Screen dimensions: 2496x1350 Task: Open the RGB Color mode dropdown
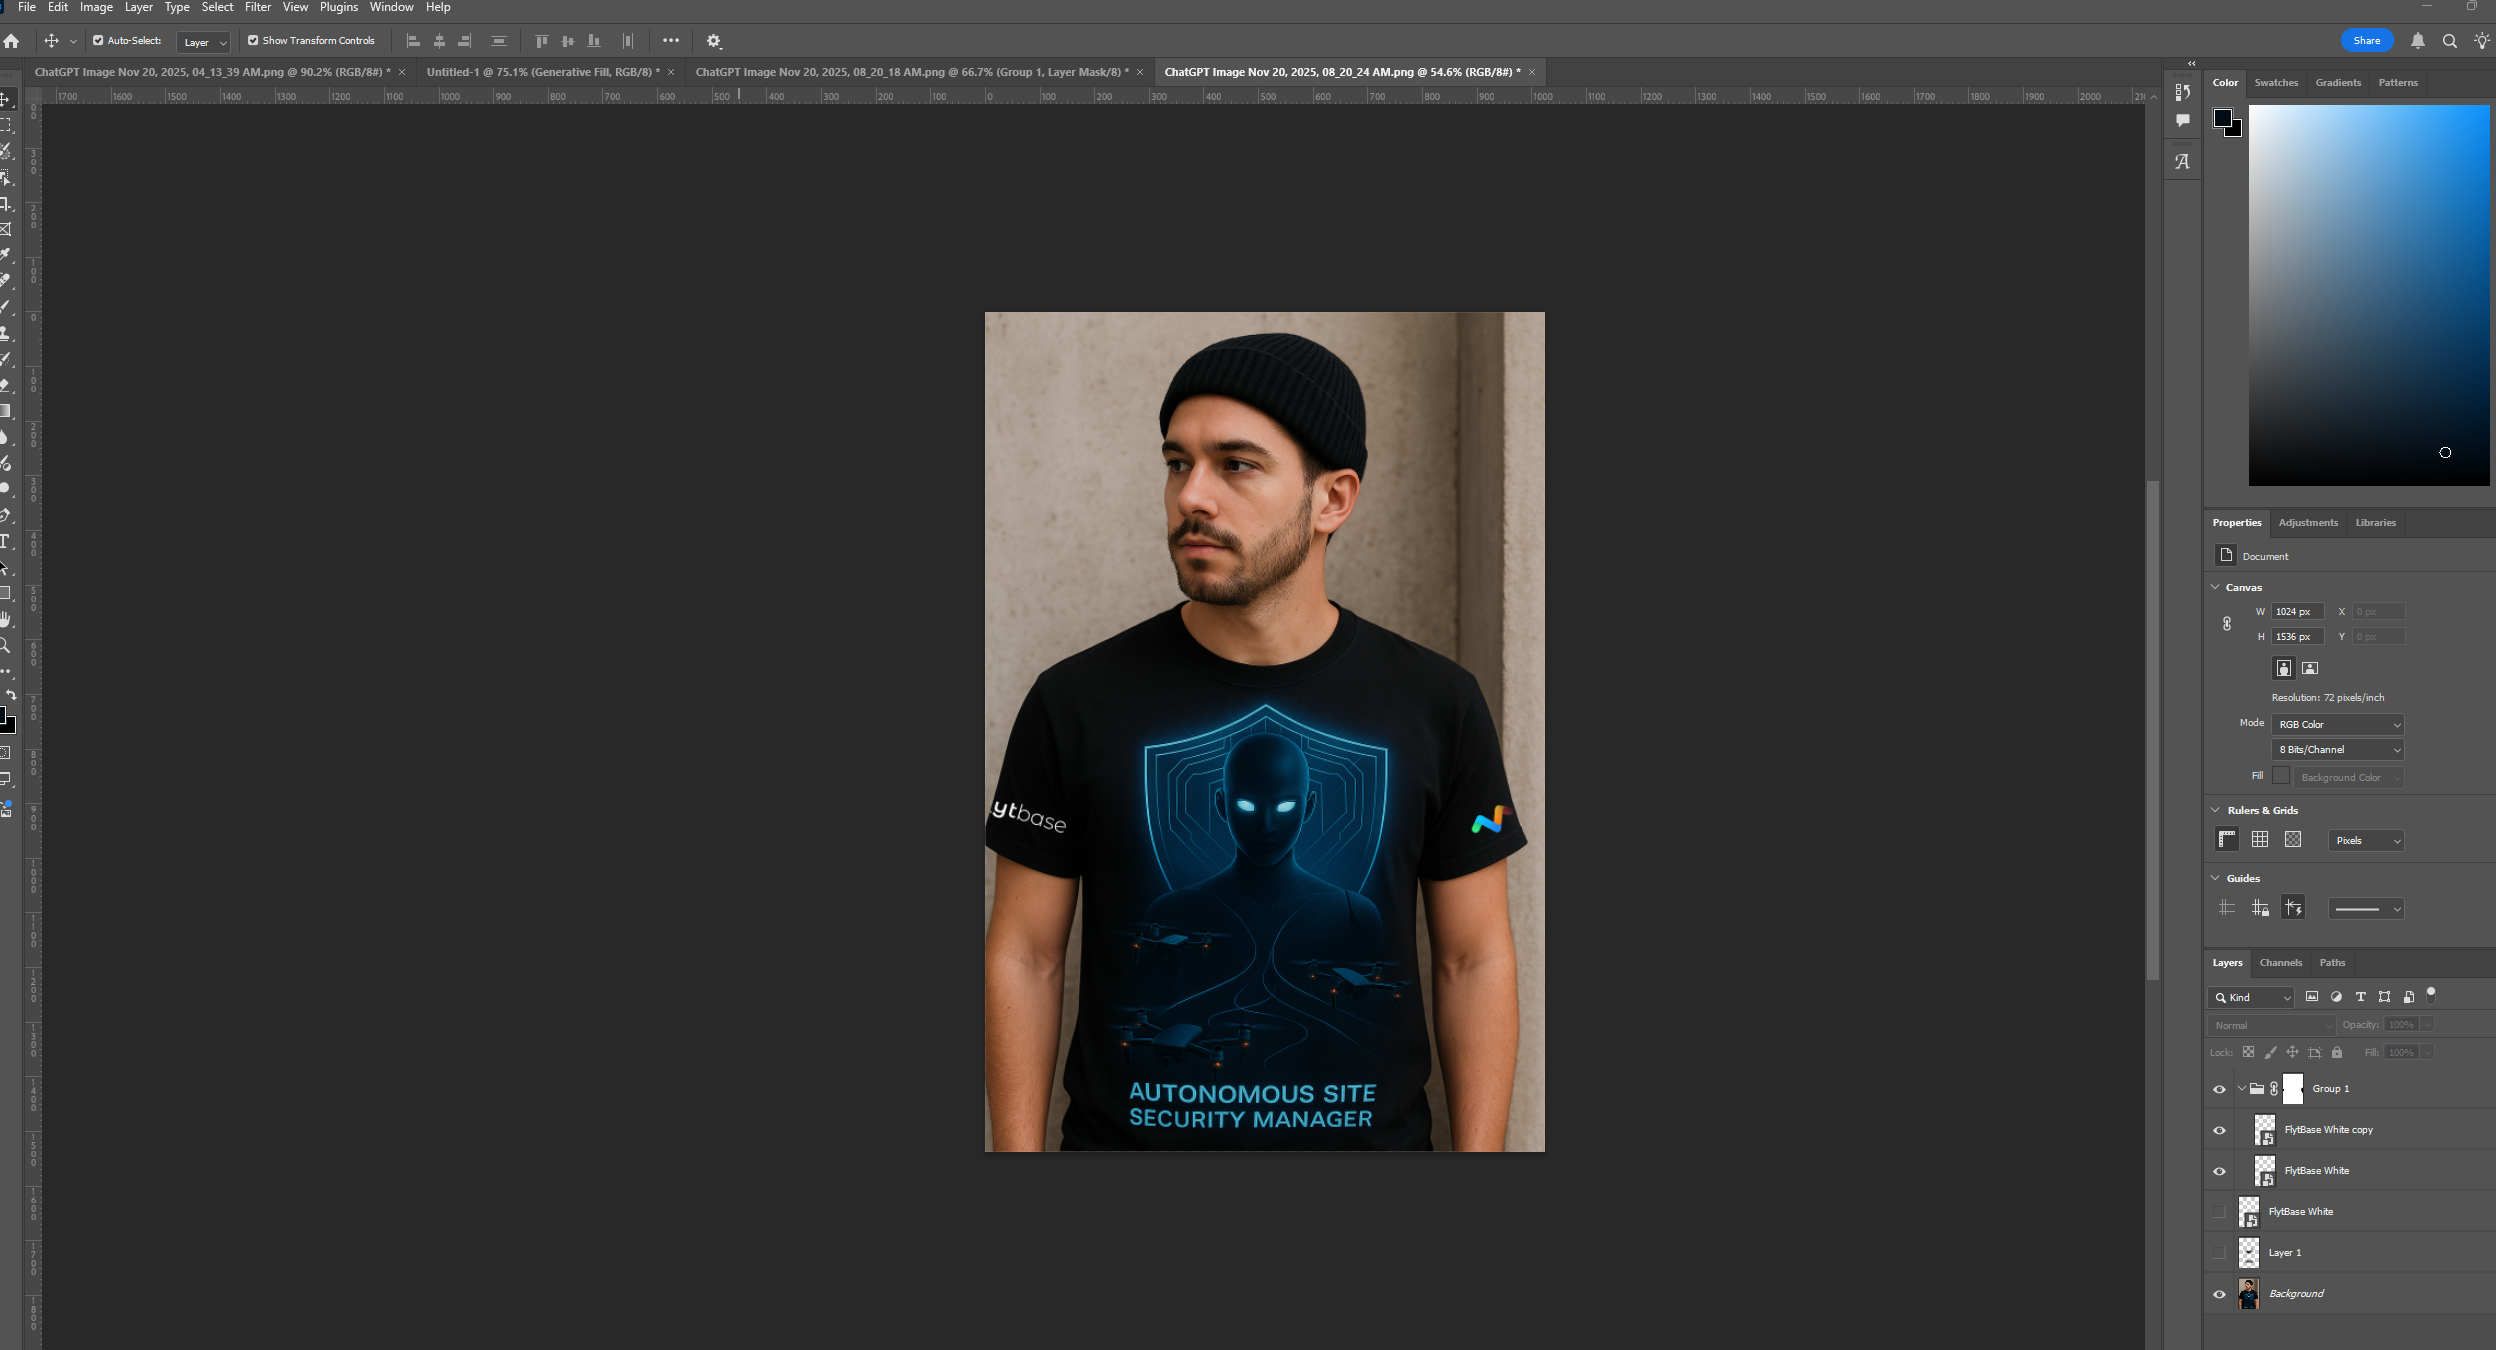click(x=2337, y=724)
